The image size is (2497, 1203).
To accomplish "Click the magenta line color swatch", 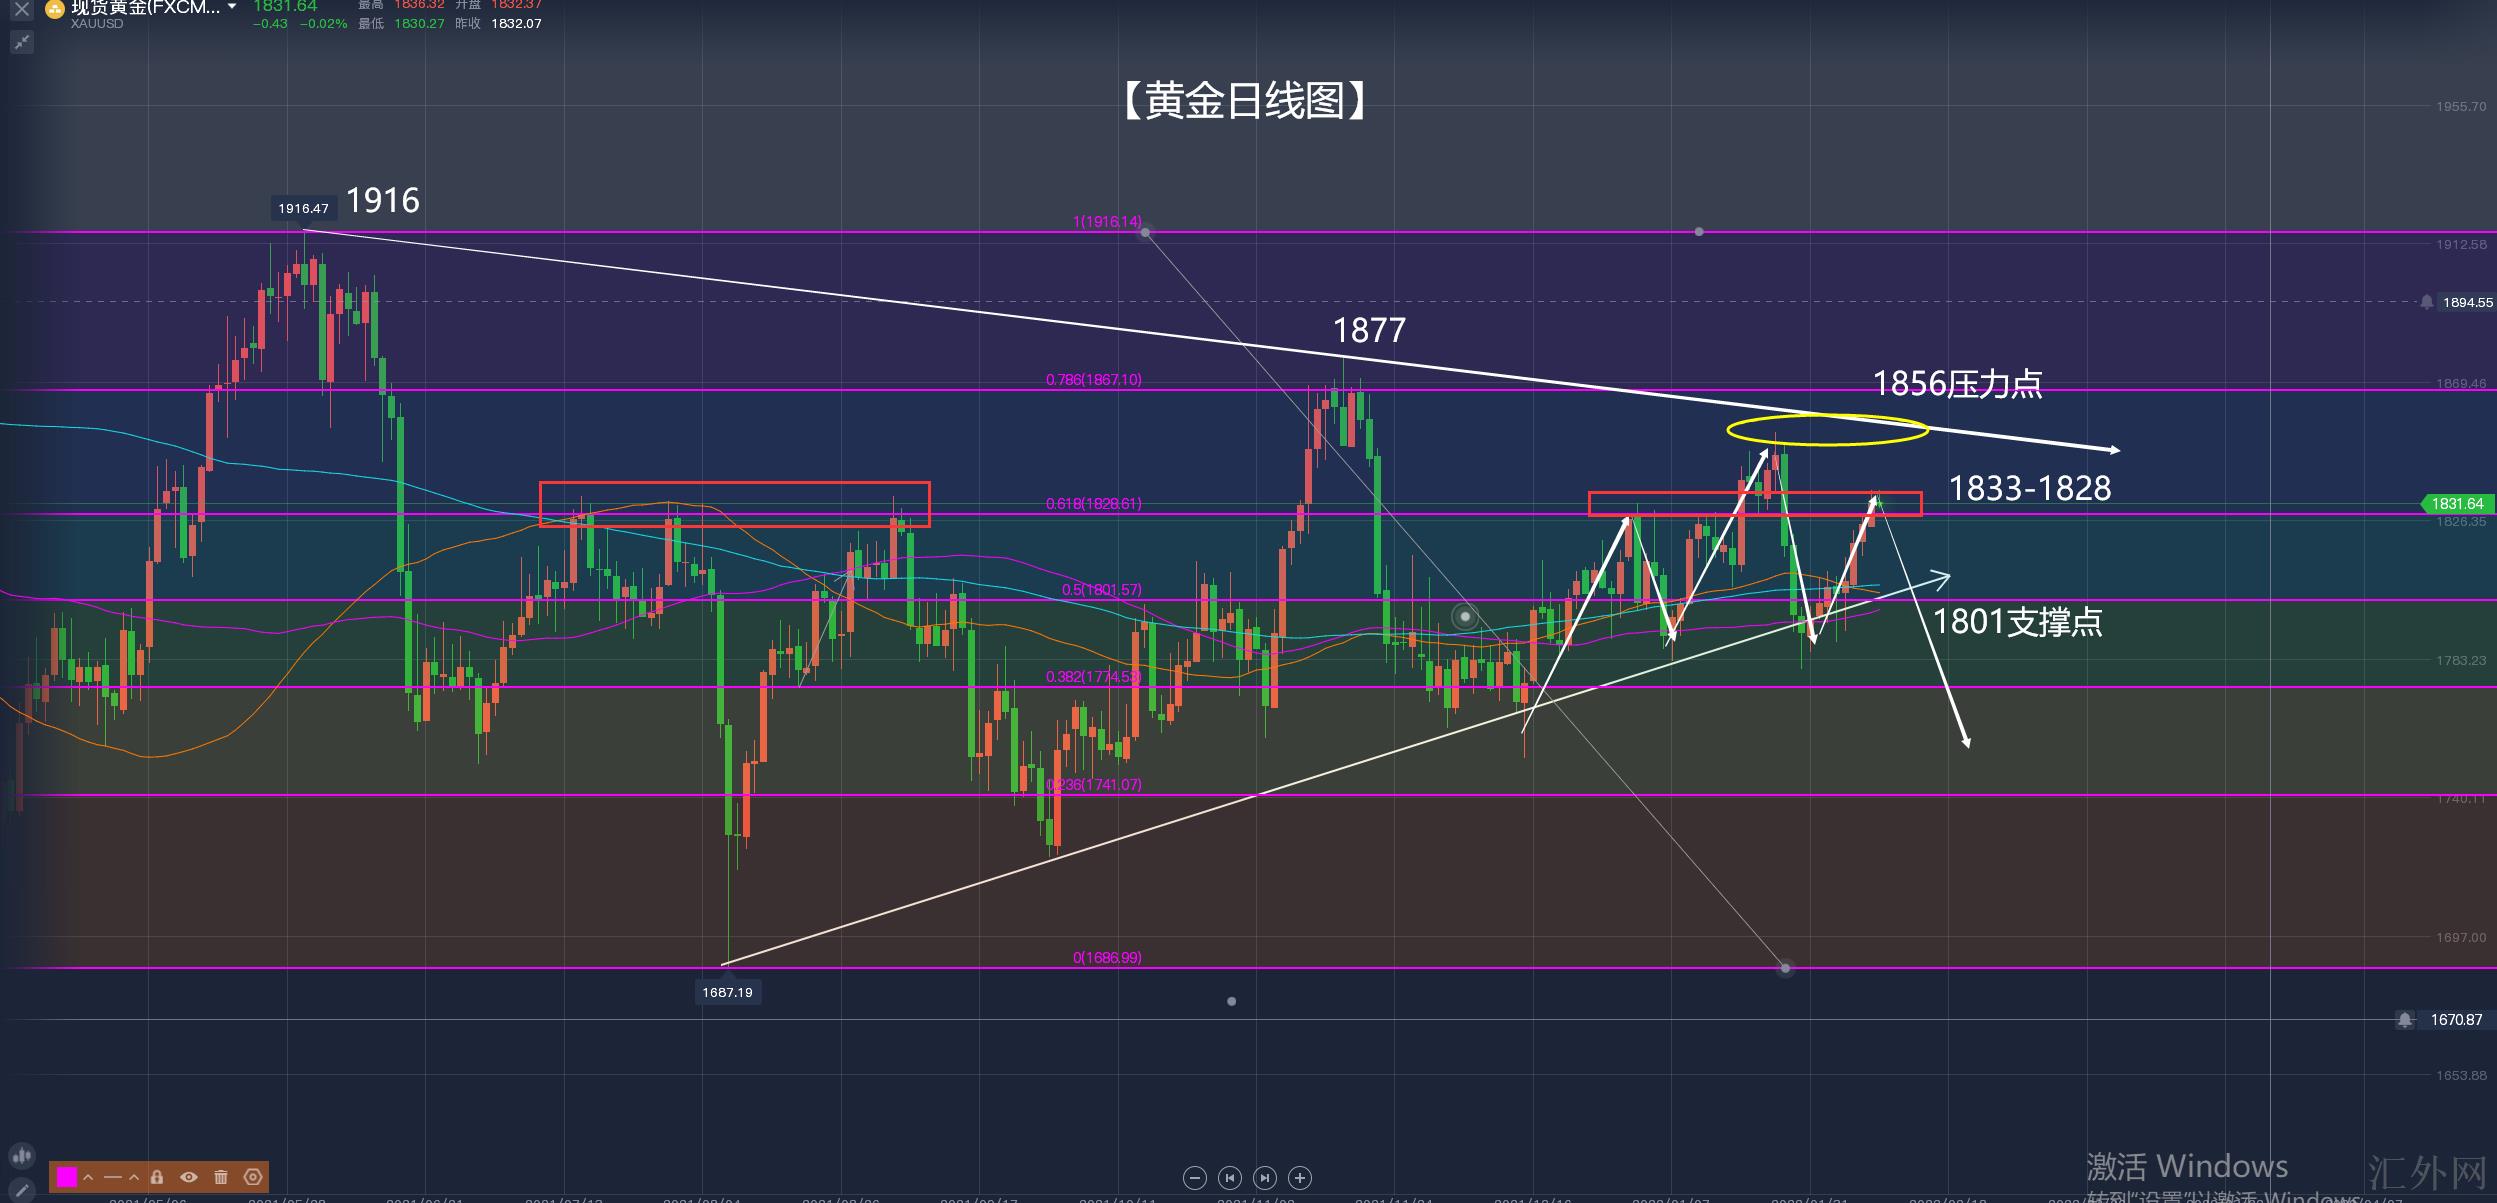I will 67,1177.
